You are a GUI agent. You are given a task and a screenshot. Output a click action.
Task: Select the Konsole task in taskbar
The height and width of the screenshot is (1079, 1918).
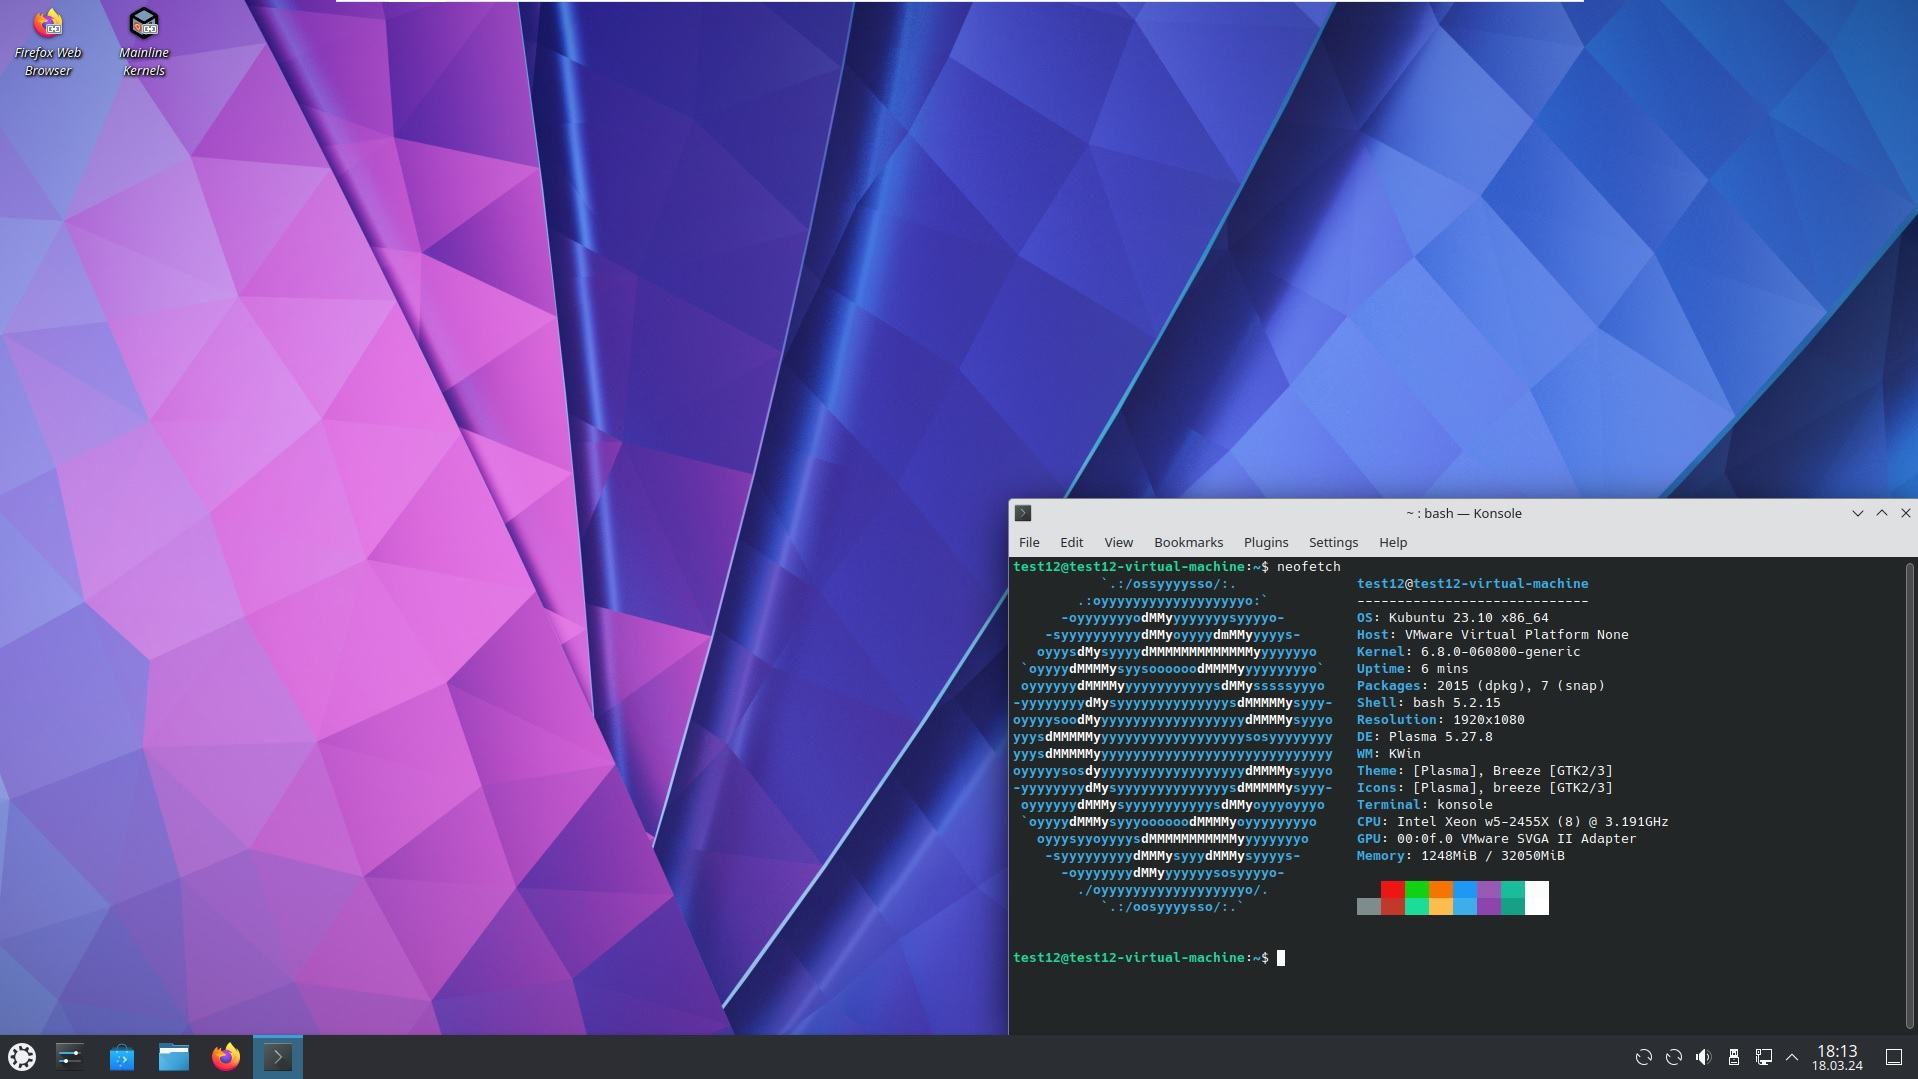click(x=278, y=1057)
